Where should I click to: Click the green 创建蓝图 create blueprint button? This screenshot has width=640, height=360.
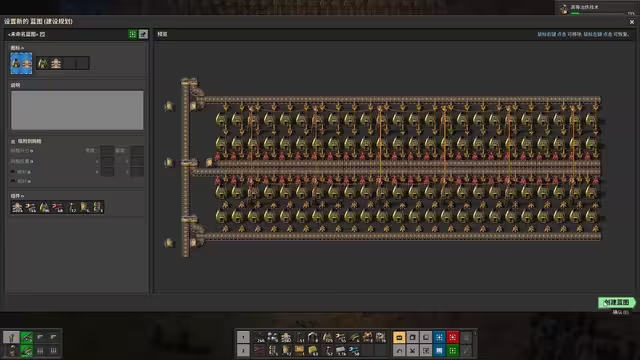pos(616,302)
